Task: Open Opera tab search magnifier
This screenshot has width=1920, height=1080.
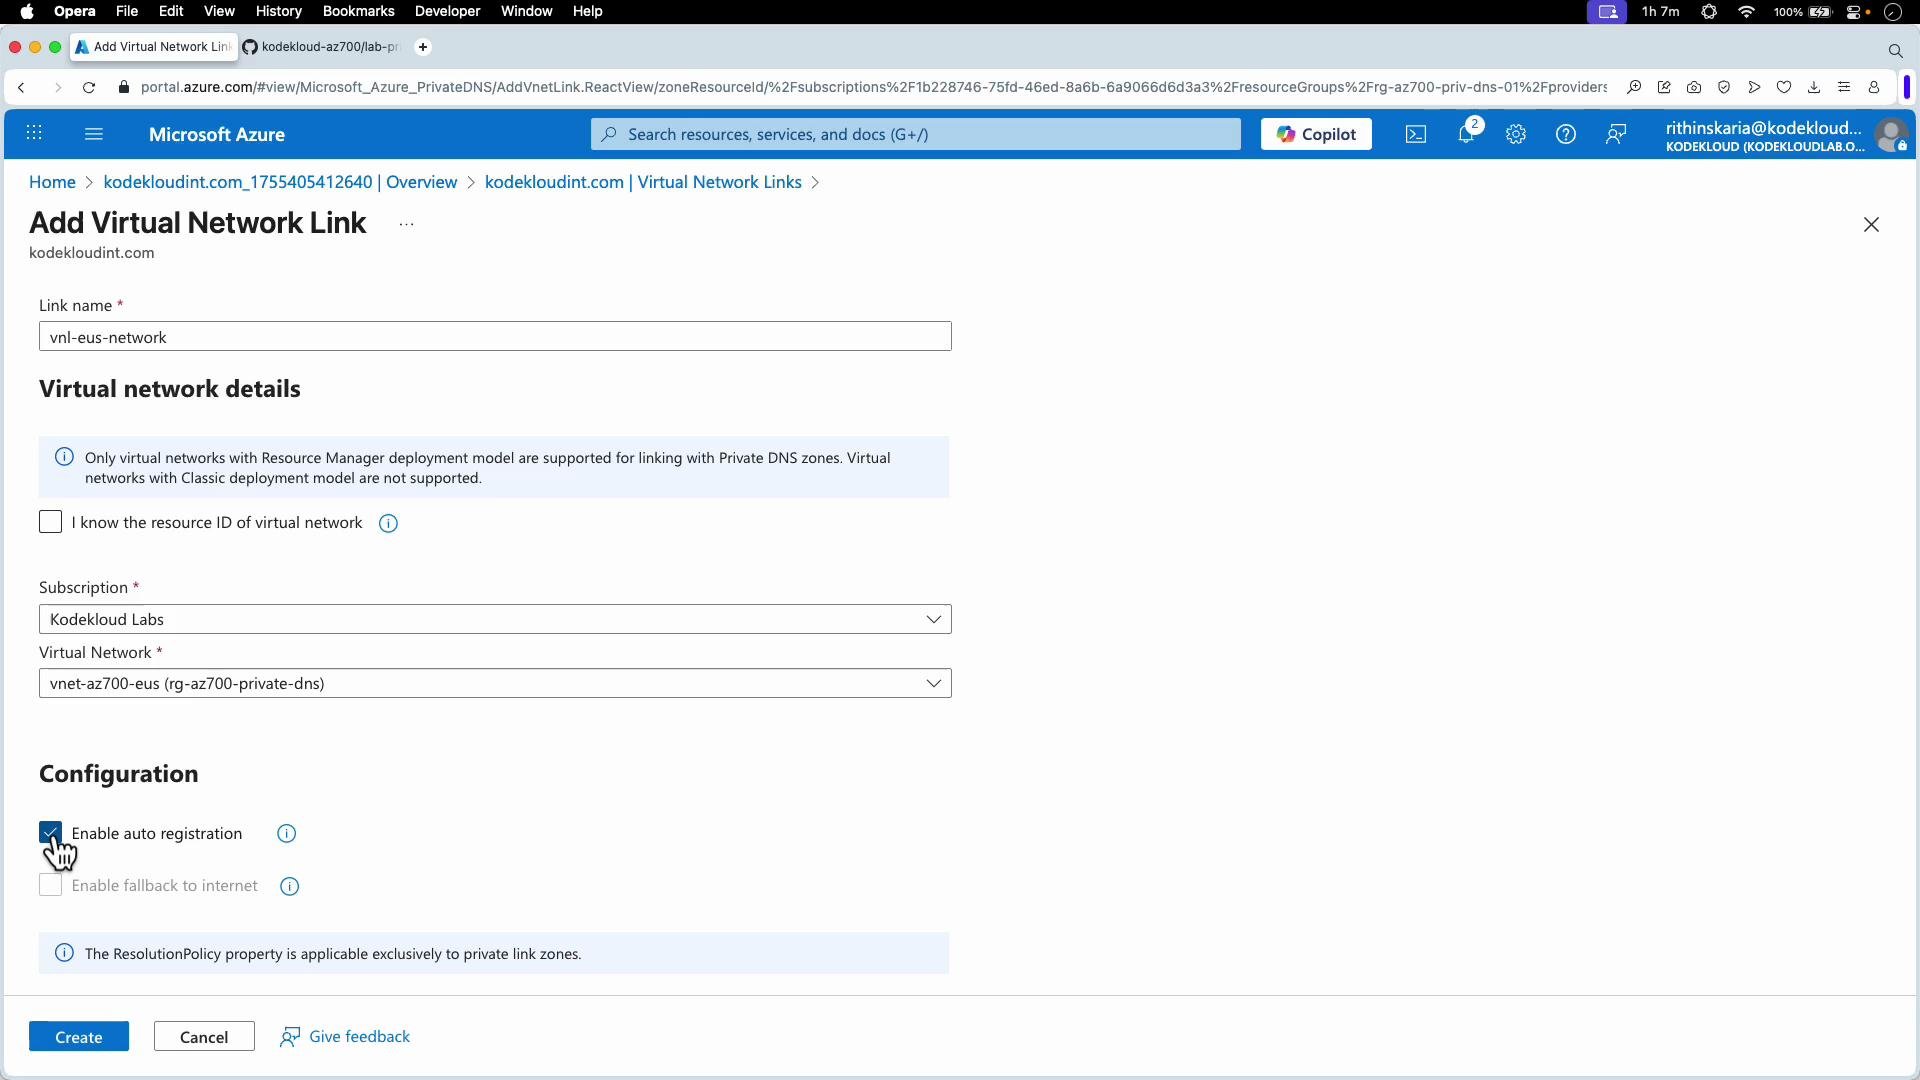Action: tap(1895, 50)
